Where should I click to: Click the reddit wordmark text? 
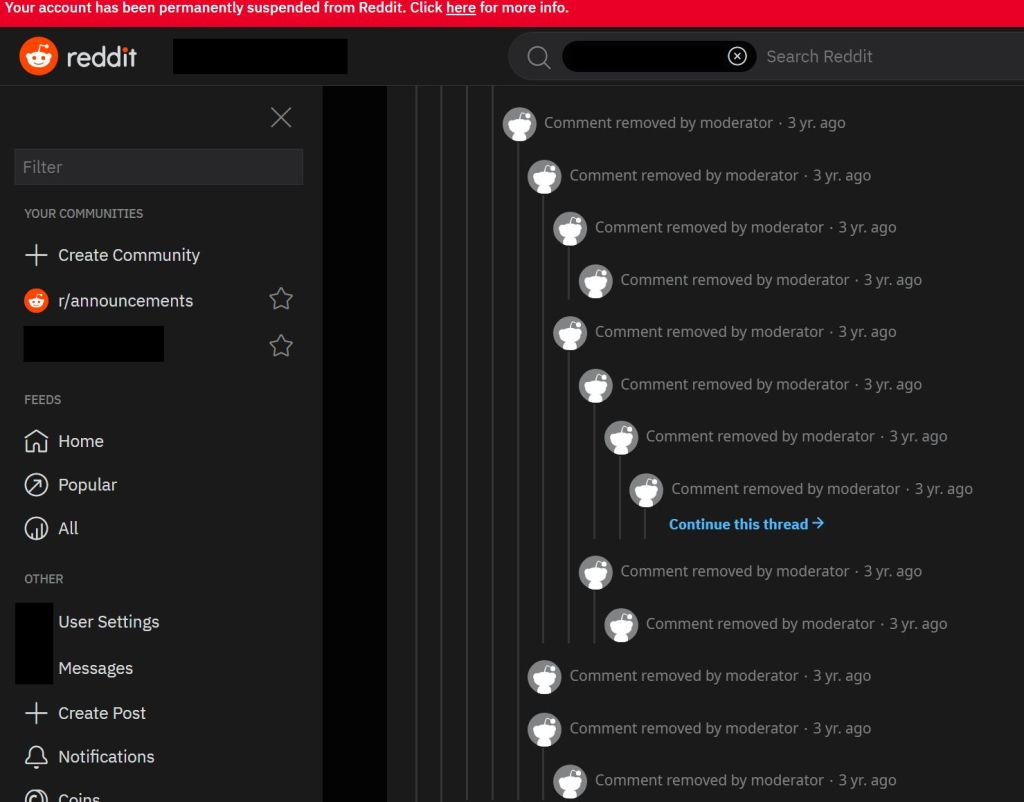pyautogui.click(x=102, y=57)
